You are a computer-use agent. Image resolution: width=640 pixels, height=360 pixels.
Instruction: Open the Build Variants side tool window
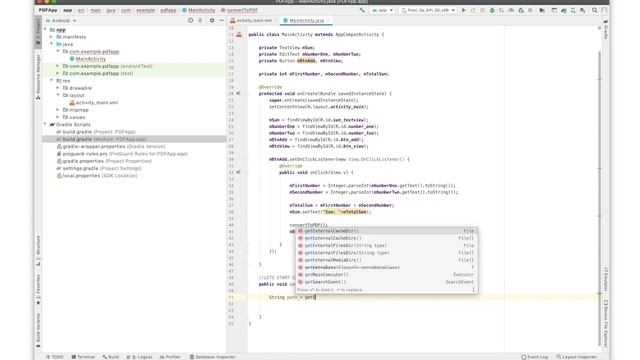pyautogui.click(x=38, y=330)
